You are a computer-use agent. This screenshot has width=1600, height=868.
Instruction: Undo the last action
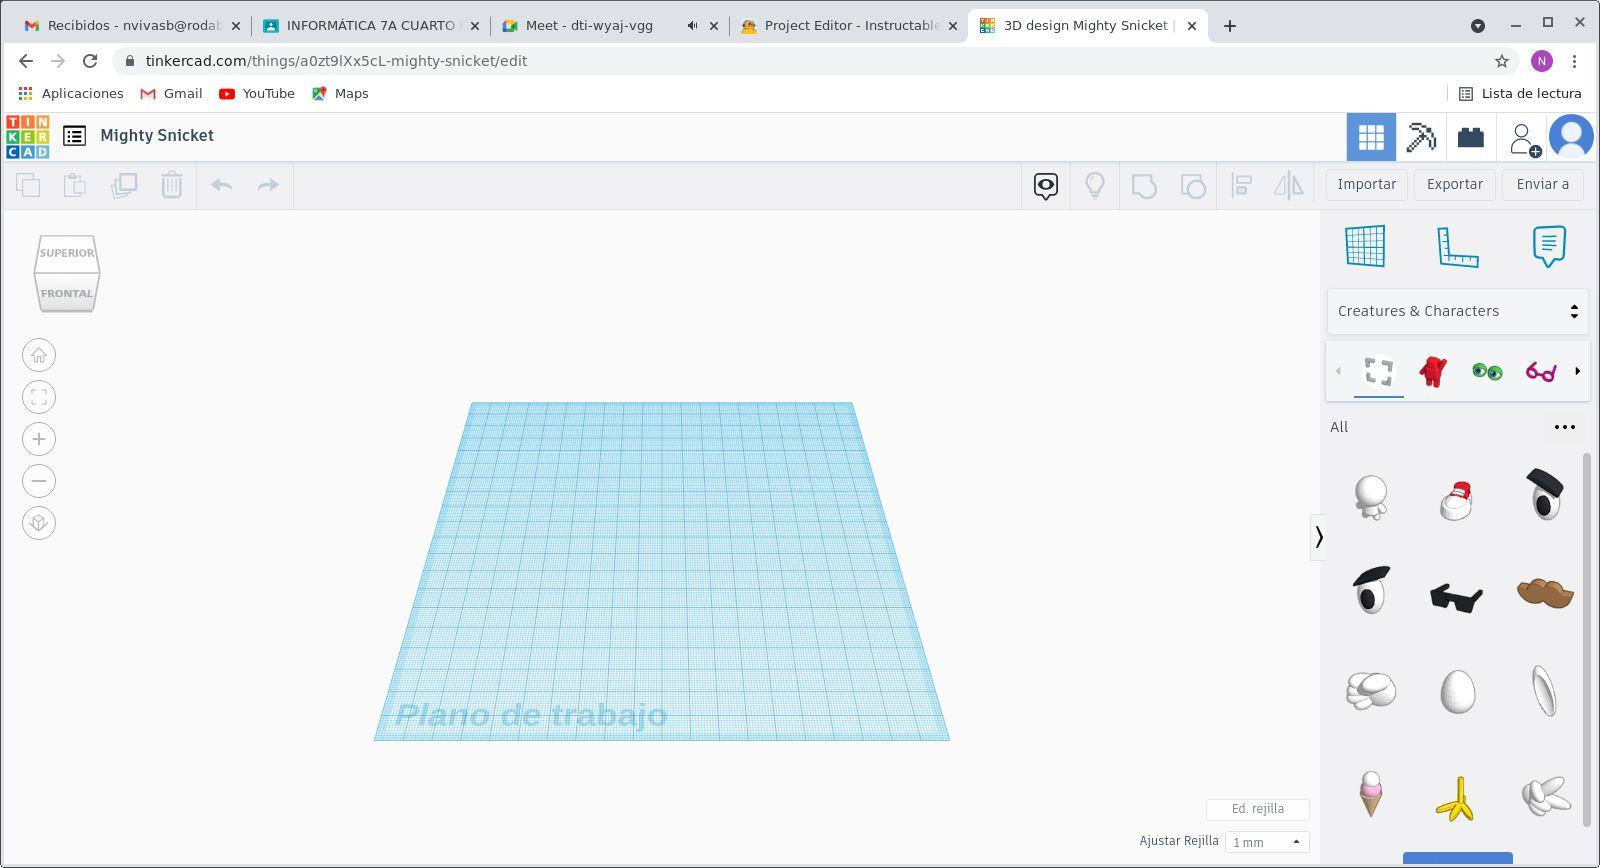(x=221, y=185)
